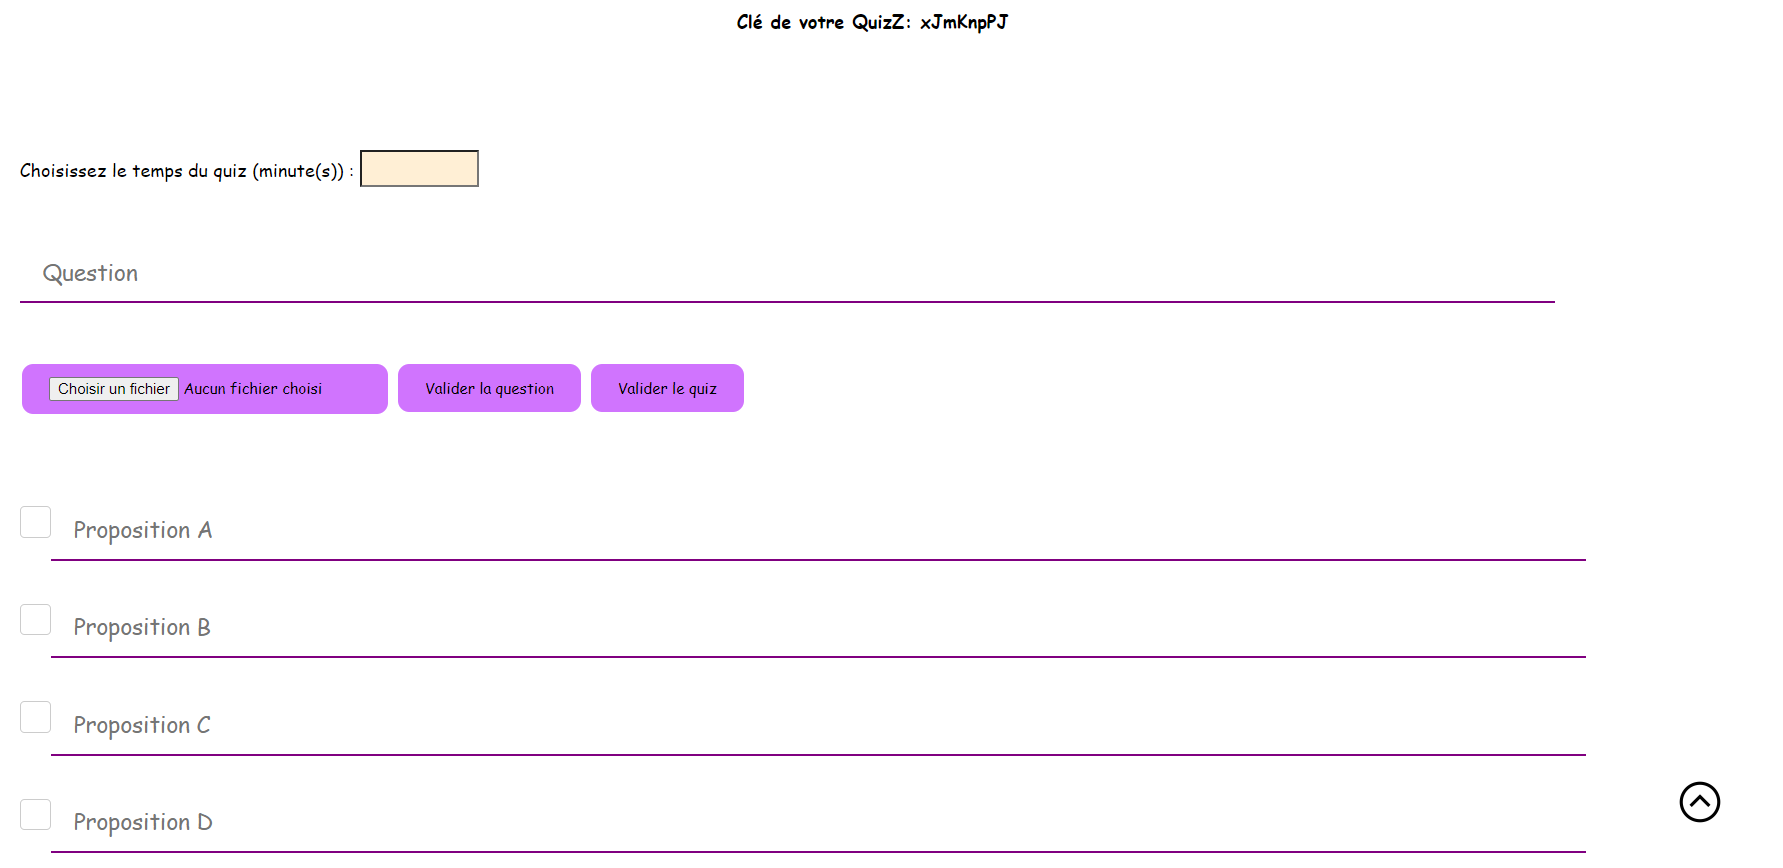Image resolution: width=1783 pixels, height=868 pixels.
Task: Click the purple underline below the Question field
Action: click(786, 301)
